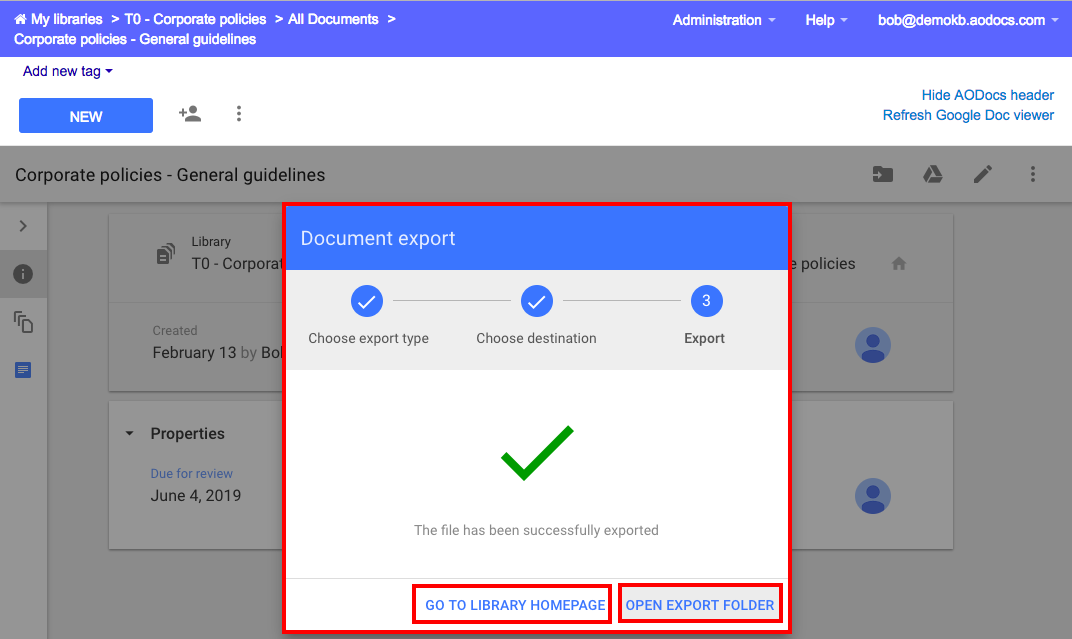
Task: Open the Administration menu
Action: 724,20
